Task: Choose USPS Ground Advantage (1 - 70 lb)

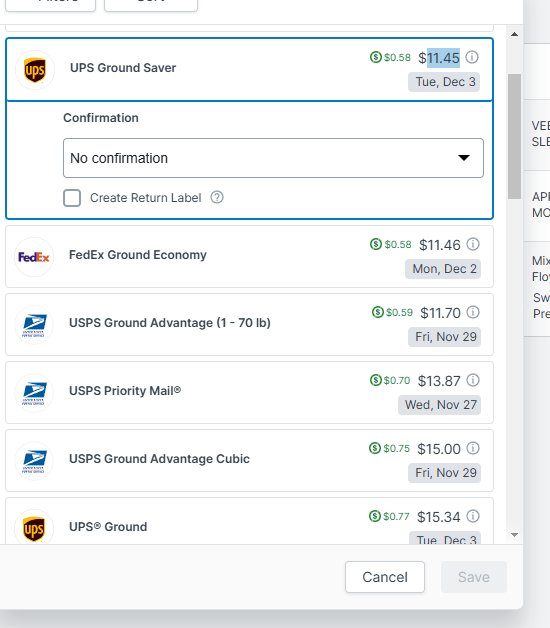Action: (x=249, y=324)
